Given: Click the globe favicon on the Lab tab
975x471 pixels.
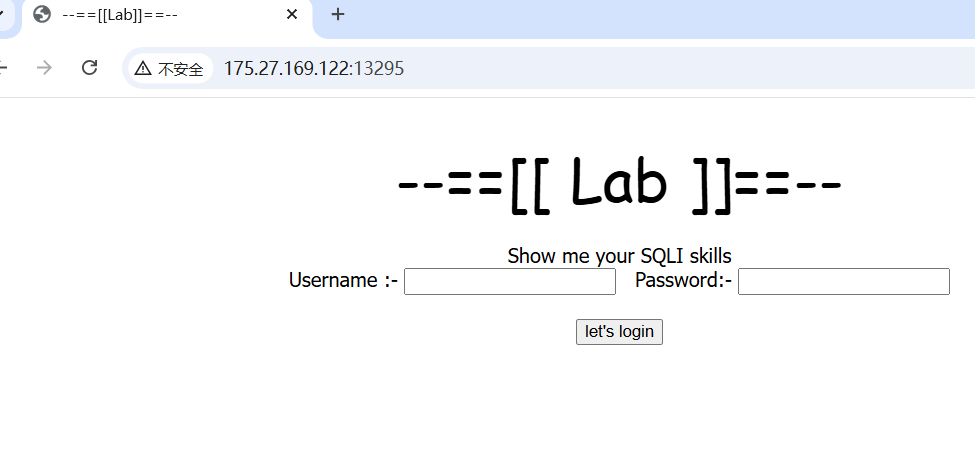Looking at the screenshot, I should 42,14.
